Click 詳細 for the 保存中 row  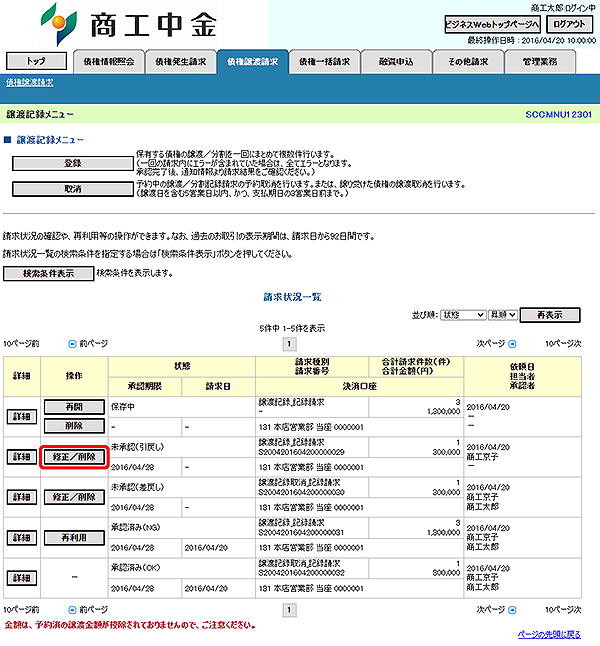(x=22, y=417)
